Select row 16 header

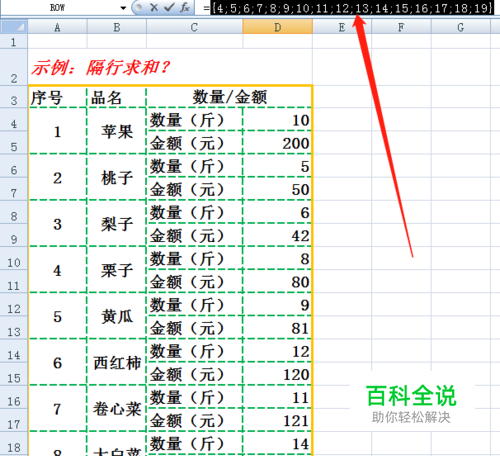14,397
